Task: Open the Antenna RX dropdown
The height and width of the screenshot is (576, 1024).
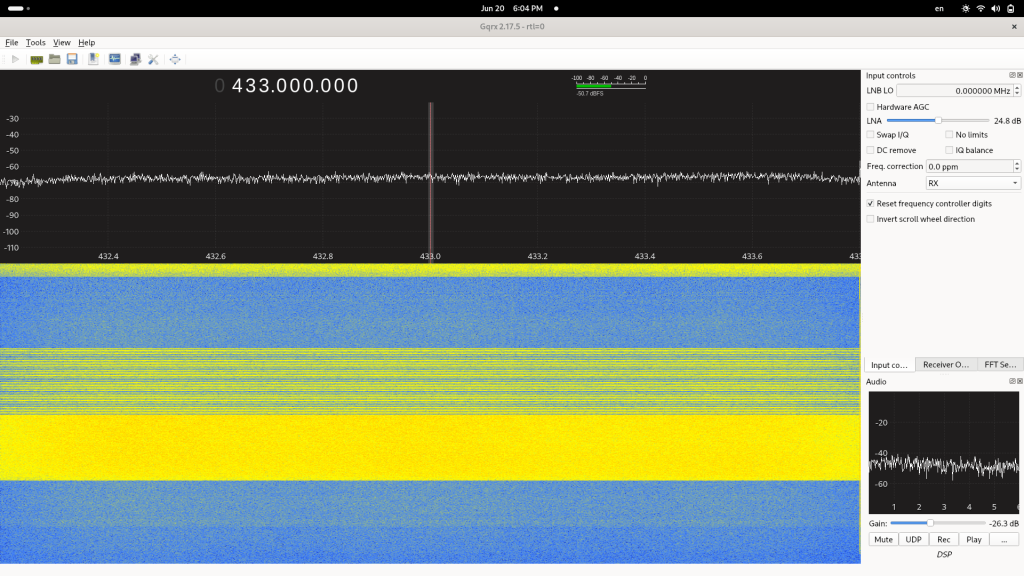Action: coord(972,184)
